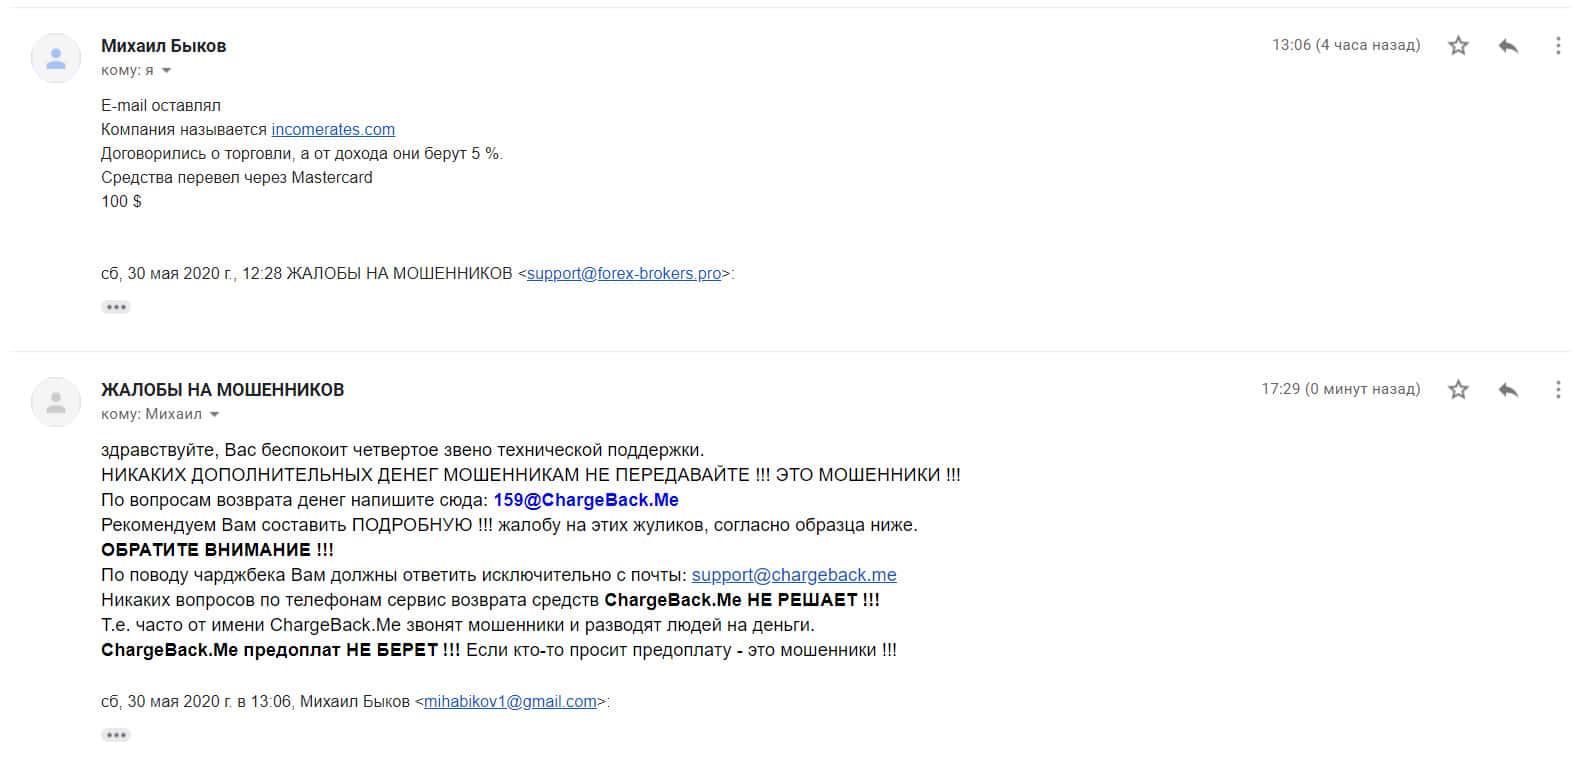
Task: Expand recipient details next to 'кому: я'
Action: coord(166,71)
